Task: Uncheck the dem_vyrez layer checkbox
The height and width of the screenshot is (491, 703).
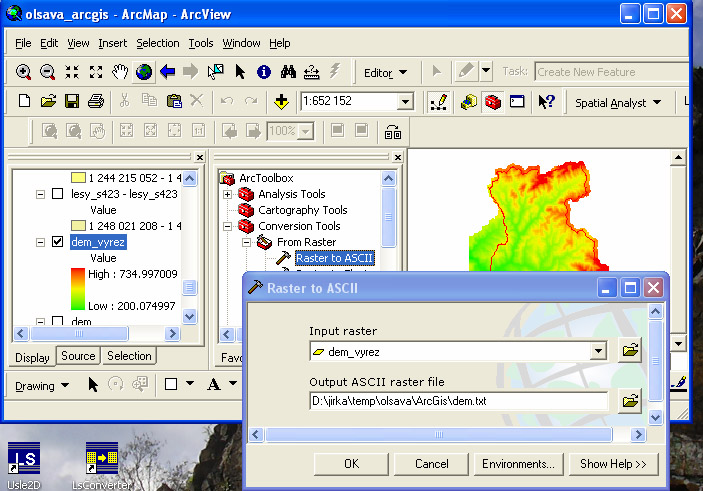Action: (57, 242)
